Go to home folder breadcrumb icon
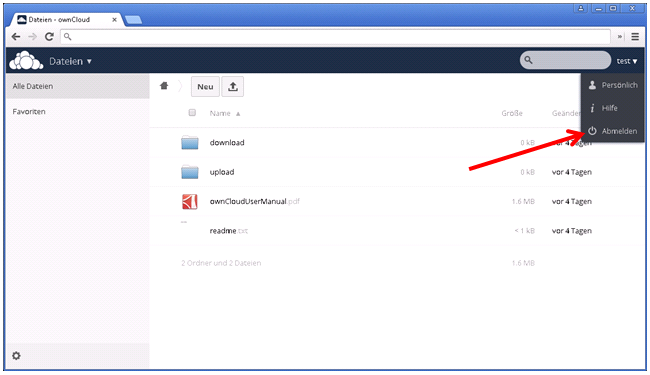The image size is (650, 375). coord(164,86)
